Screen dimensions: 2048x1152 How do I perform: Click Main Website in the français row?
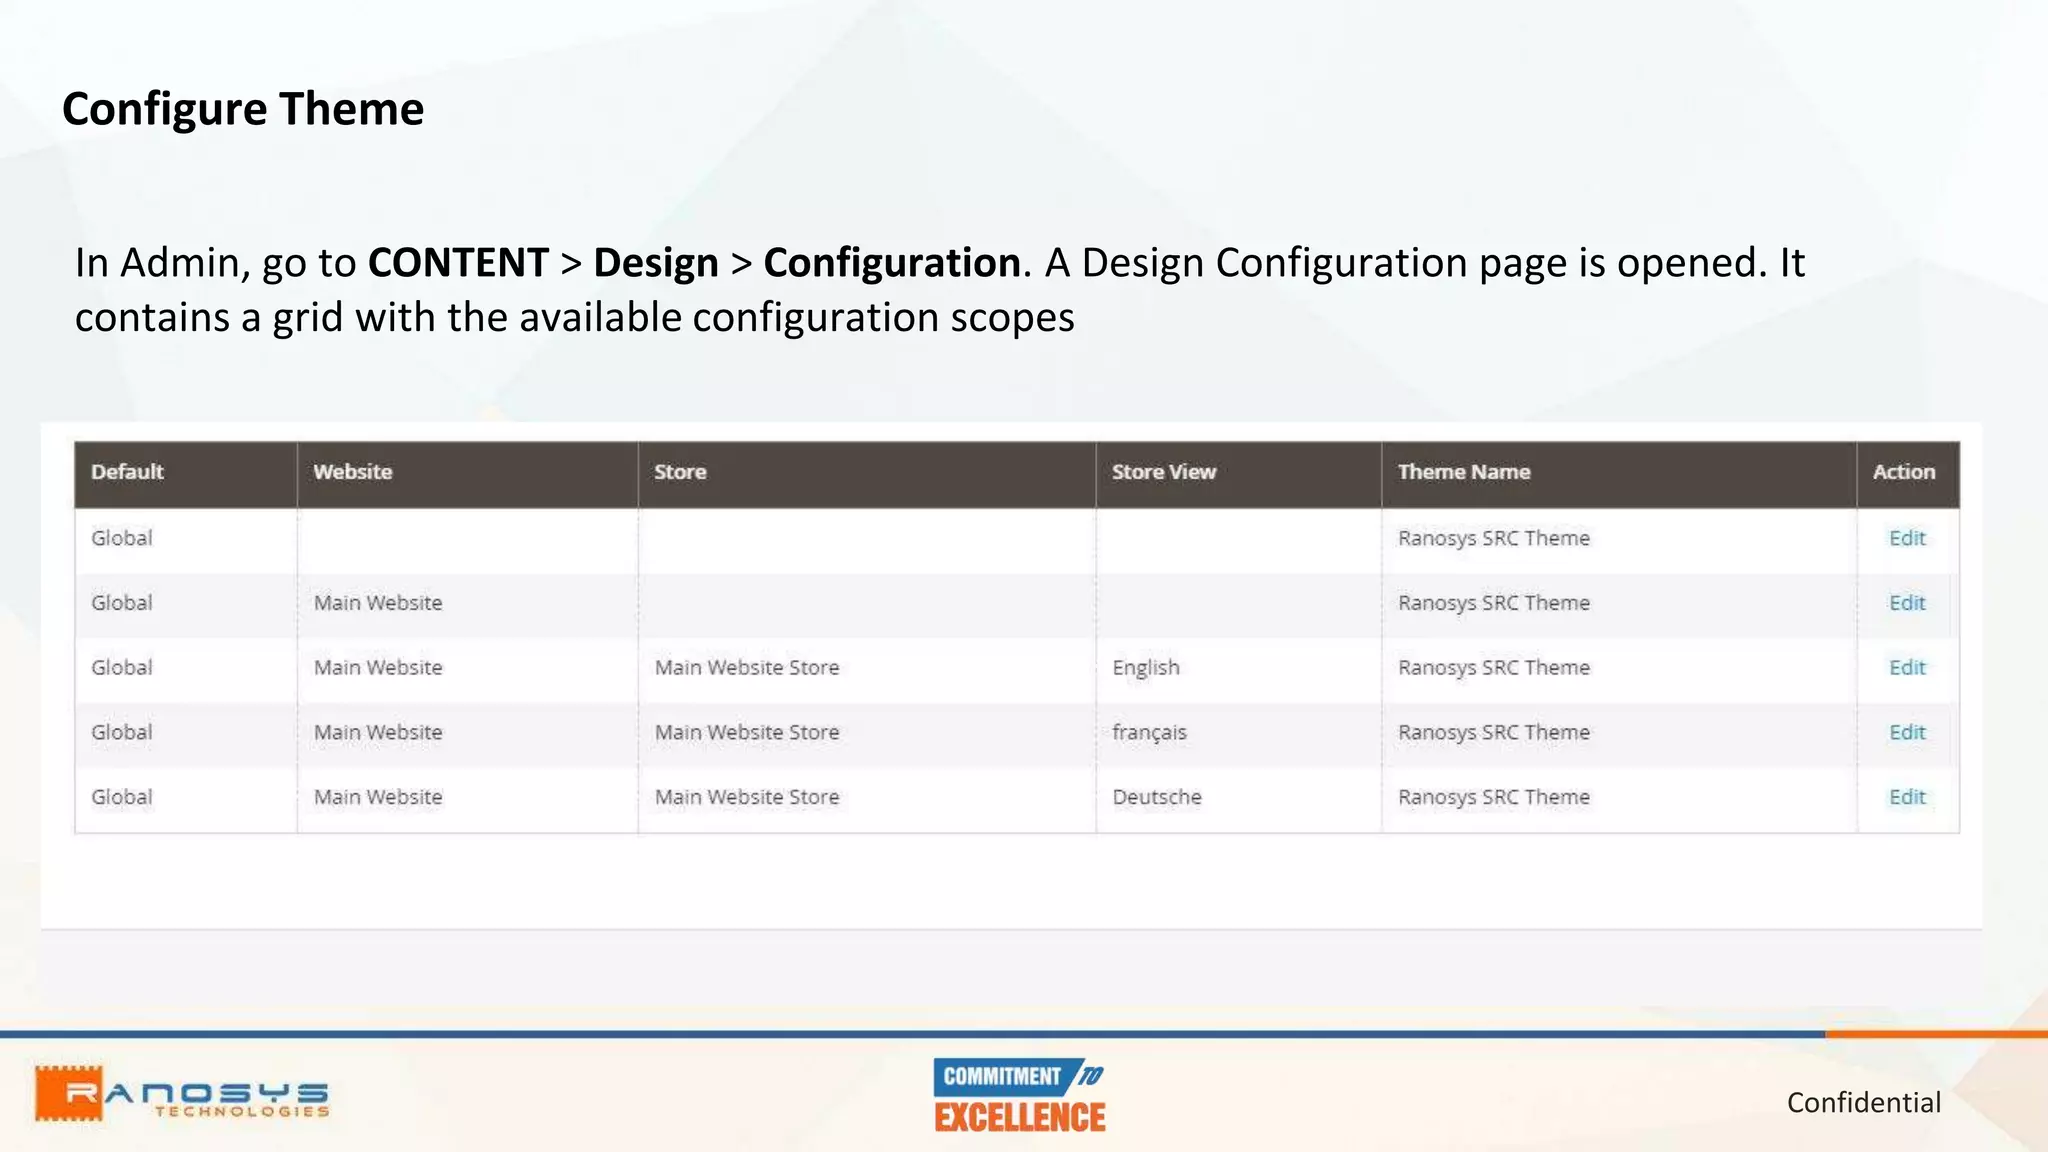click(378, 732)
